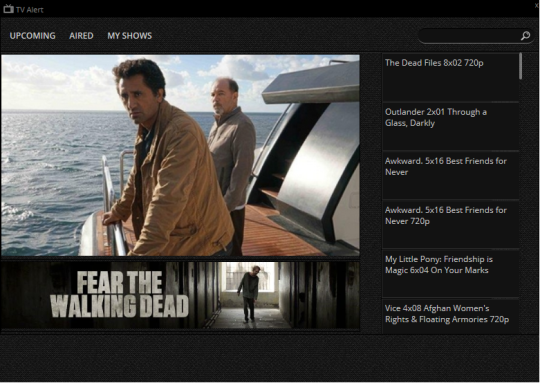Switch to the Aired tab
Viewport: 540px width, 383px height.
81,36
